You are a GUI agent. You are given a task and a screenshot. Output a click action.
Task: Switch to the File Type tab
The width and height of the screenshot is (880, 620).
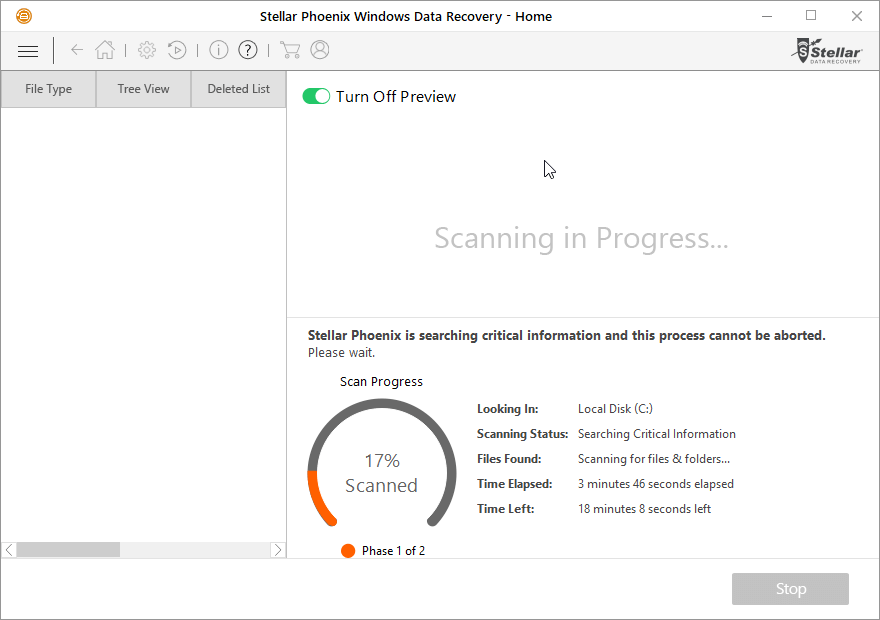click(x=48, y=89)
